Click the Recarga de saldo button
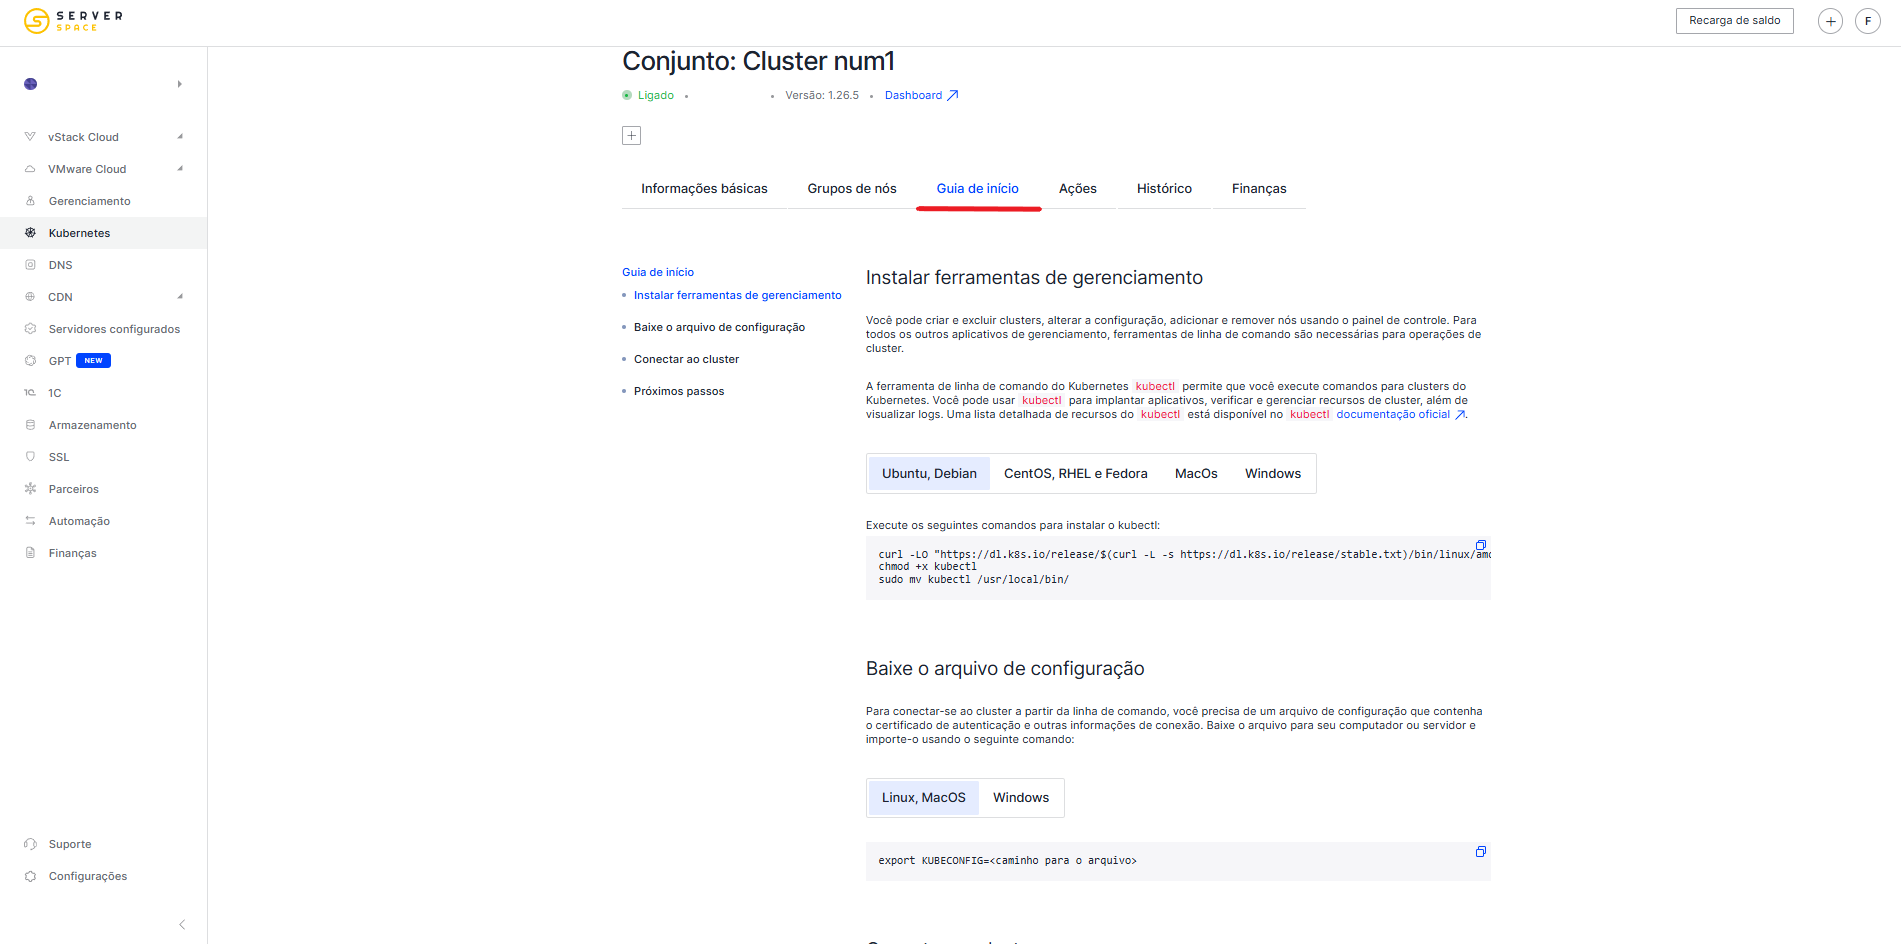 coord(1734,21)
